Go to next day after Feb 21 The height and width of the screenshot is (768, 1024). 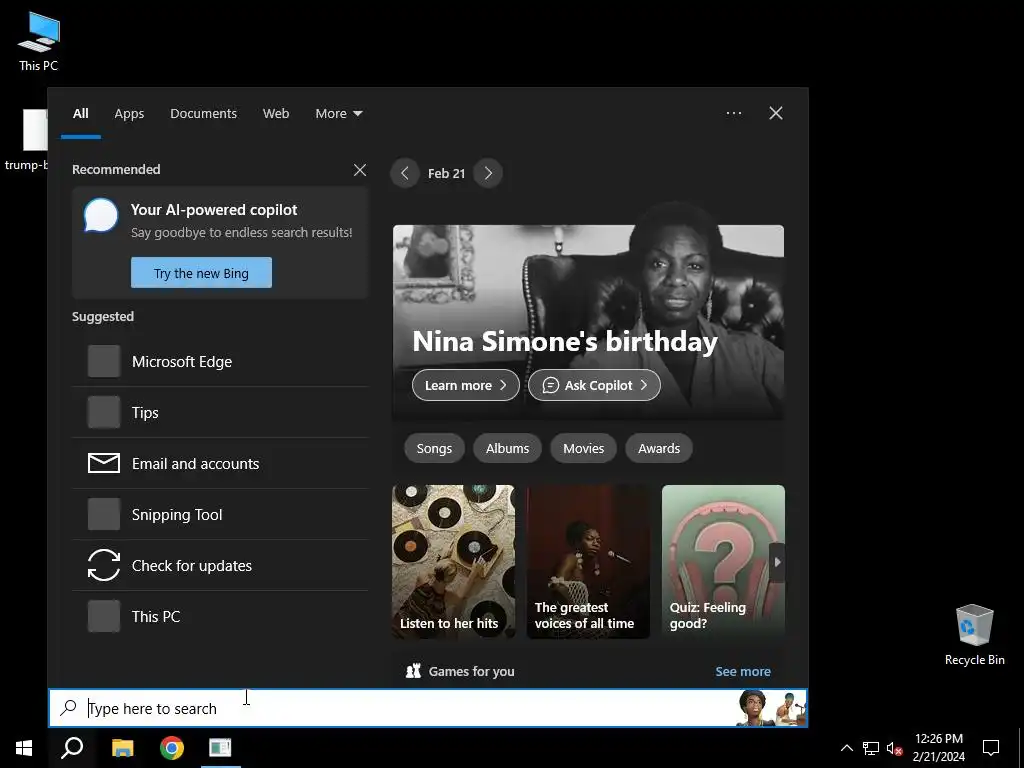[488, 173]
